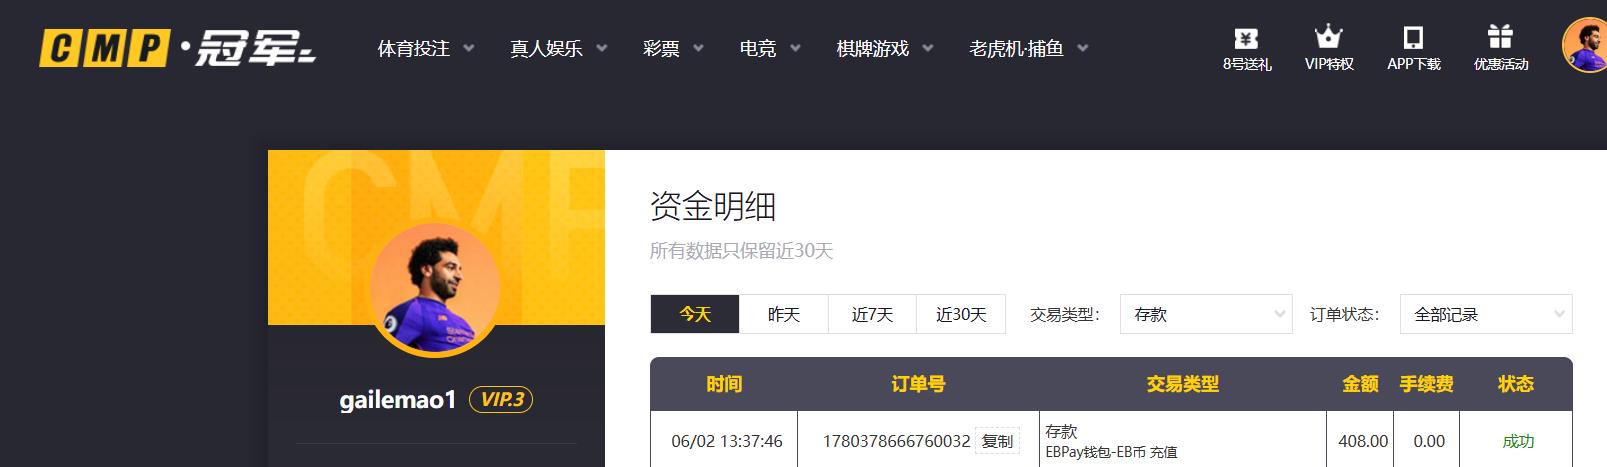Click the 订单号 column header
Screen dimensions: 1607x467
click(x=918, y=384)
